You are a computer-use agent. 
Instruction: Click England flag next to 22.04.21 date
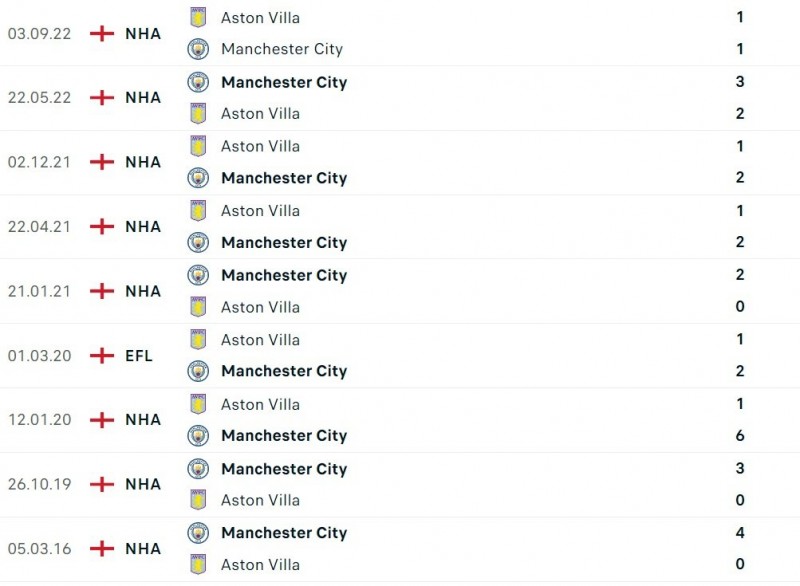(102, 227)
